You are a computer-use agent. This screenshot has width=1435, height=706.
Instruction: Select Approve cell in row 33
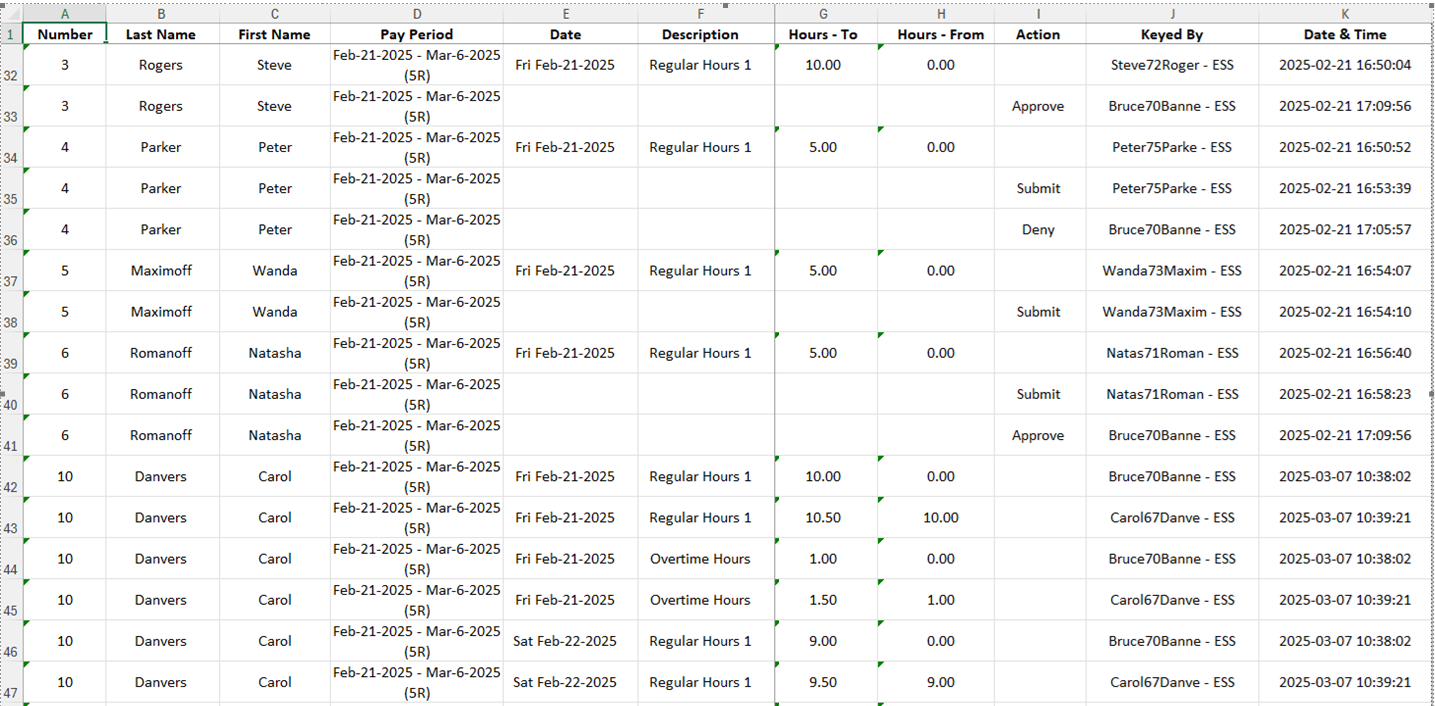point(1038,106)
